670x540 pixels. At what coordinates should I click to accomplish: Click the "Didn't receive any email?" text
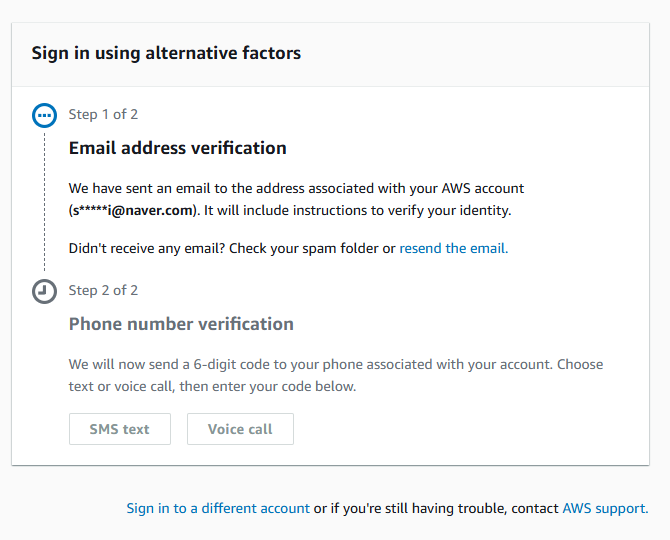click(147, 248)
